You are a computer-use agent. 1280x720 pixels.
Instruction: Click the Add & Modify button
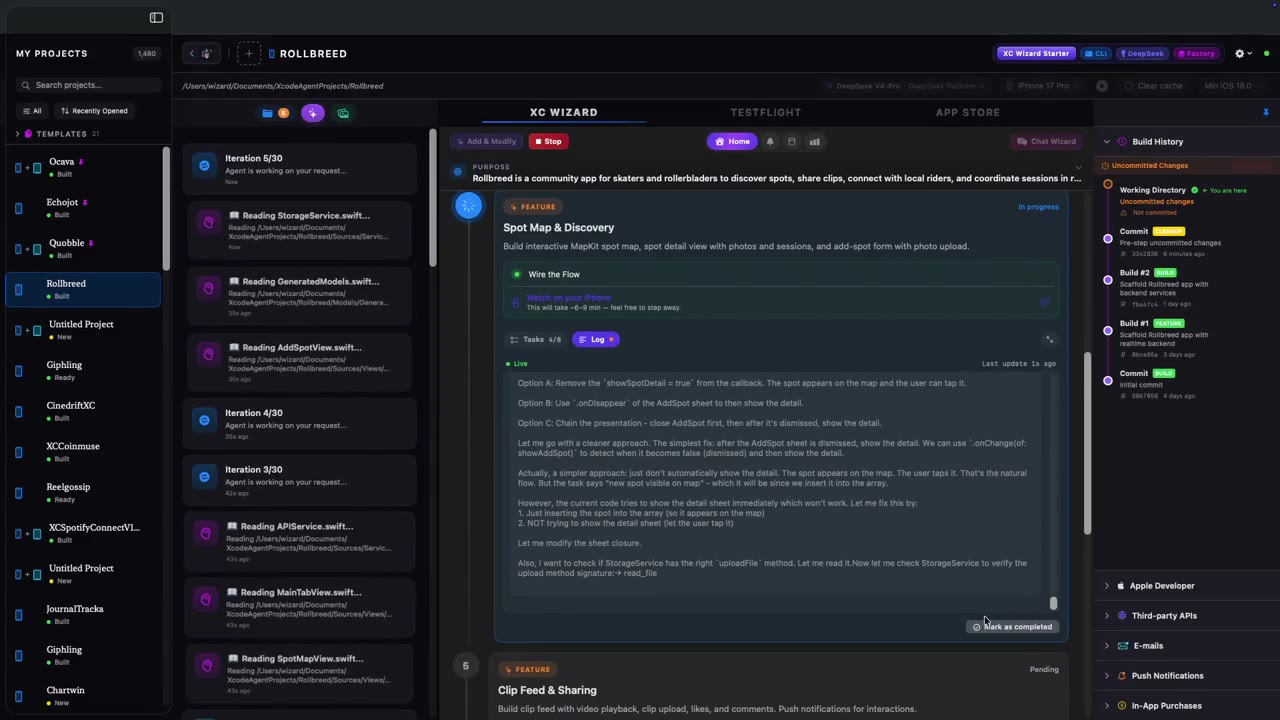point(486,141)
